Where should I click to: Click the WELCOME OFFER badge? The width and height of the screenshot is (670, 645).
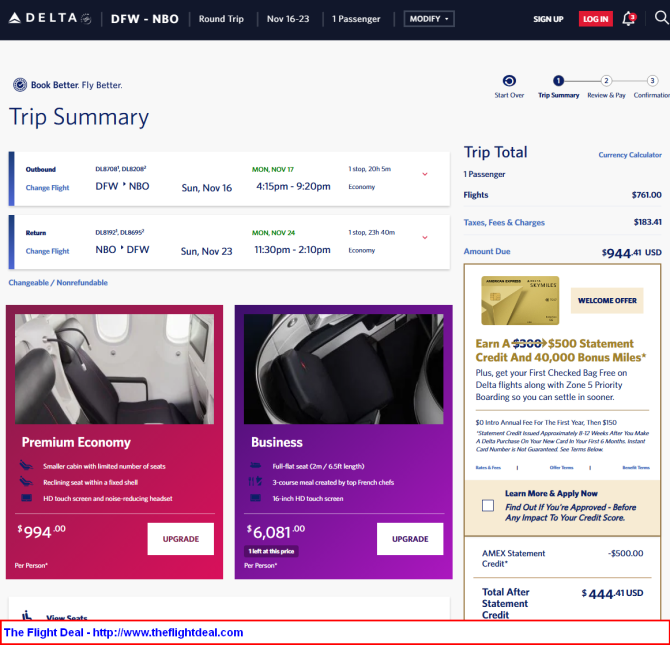coord(607,300)
